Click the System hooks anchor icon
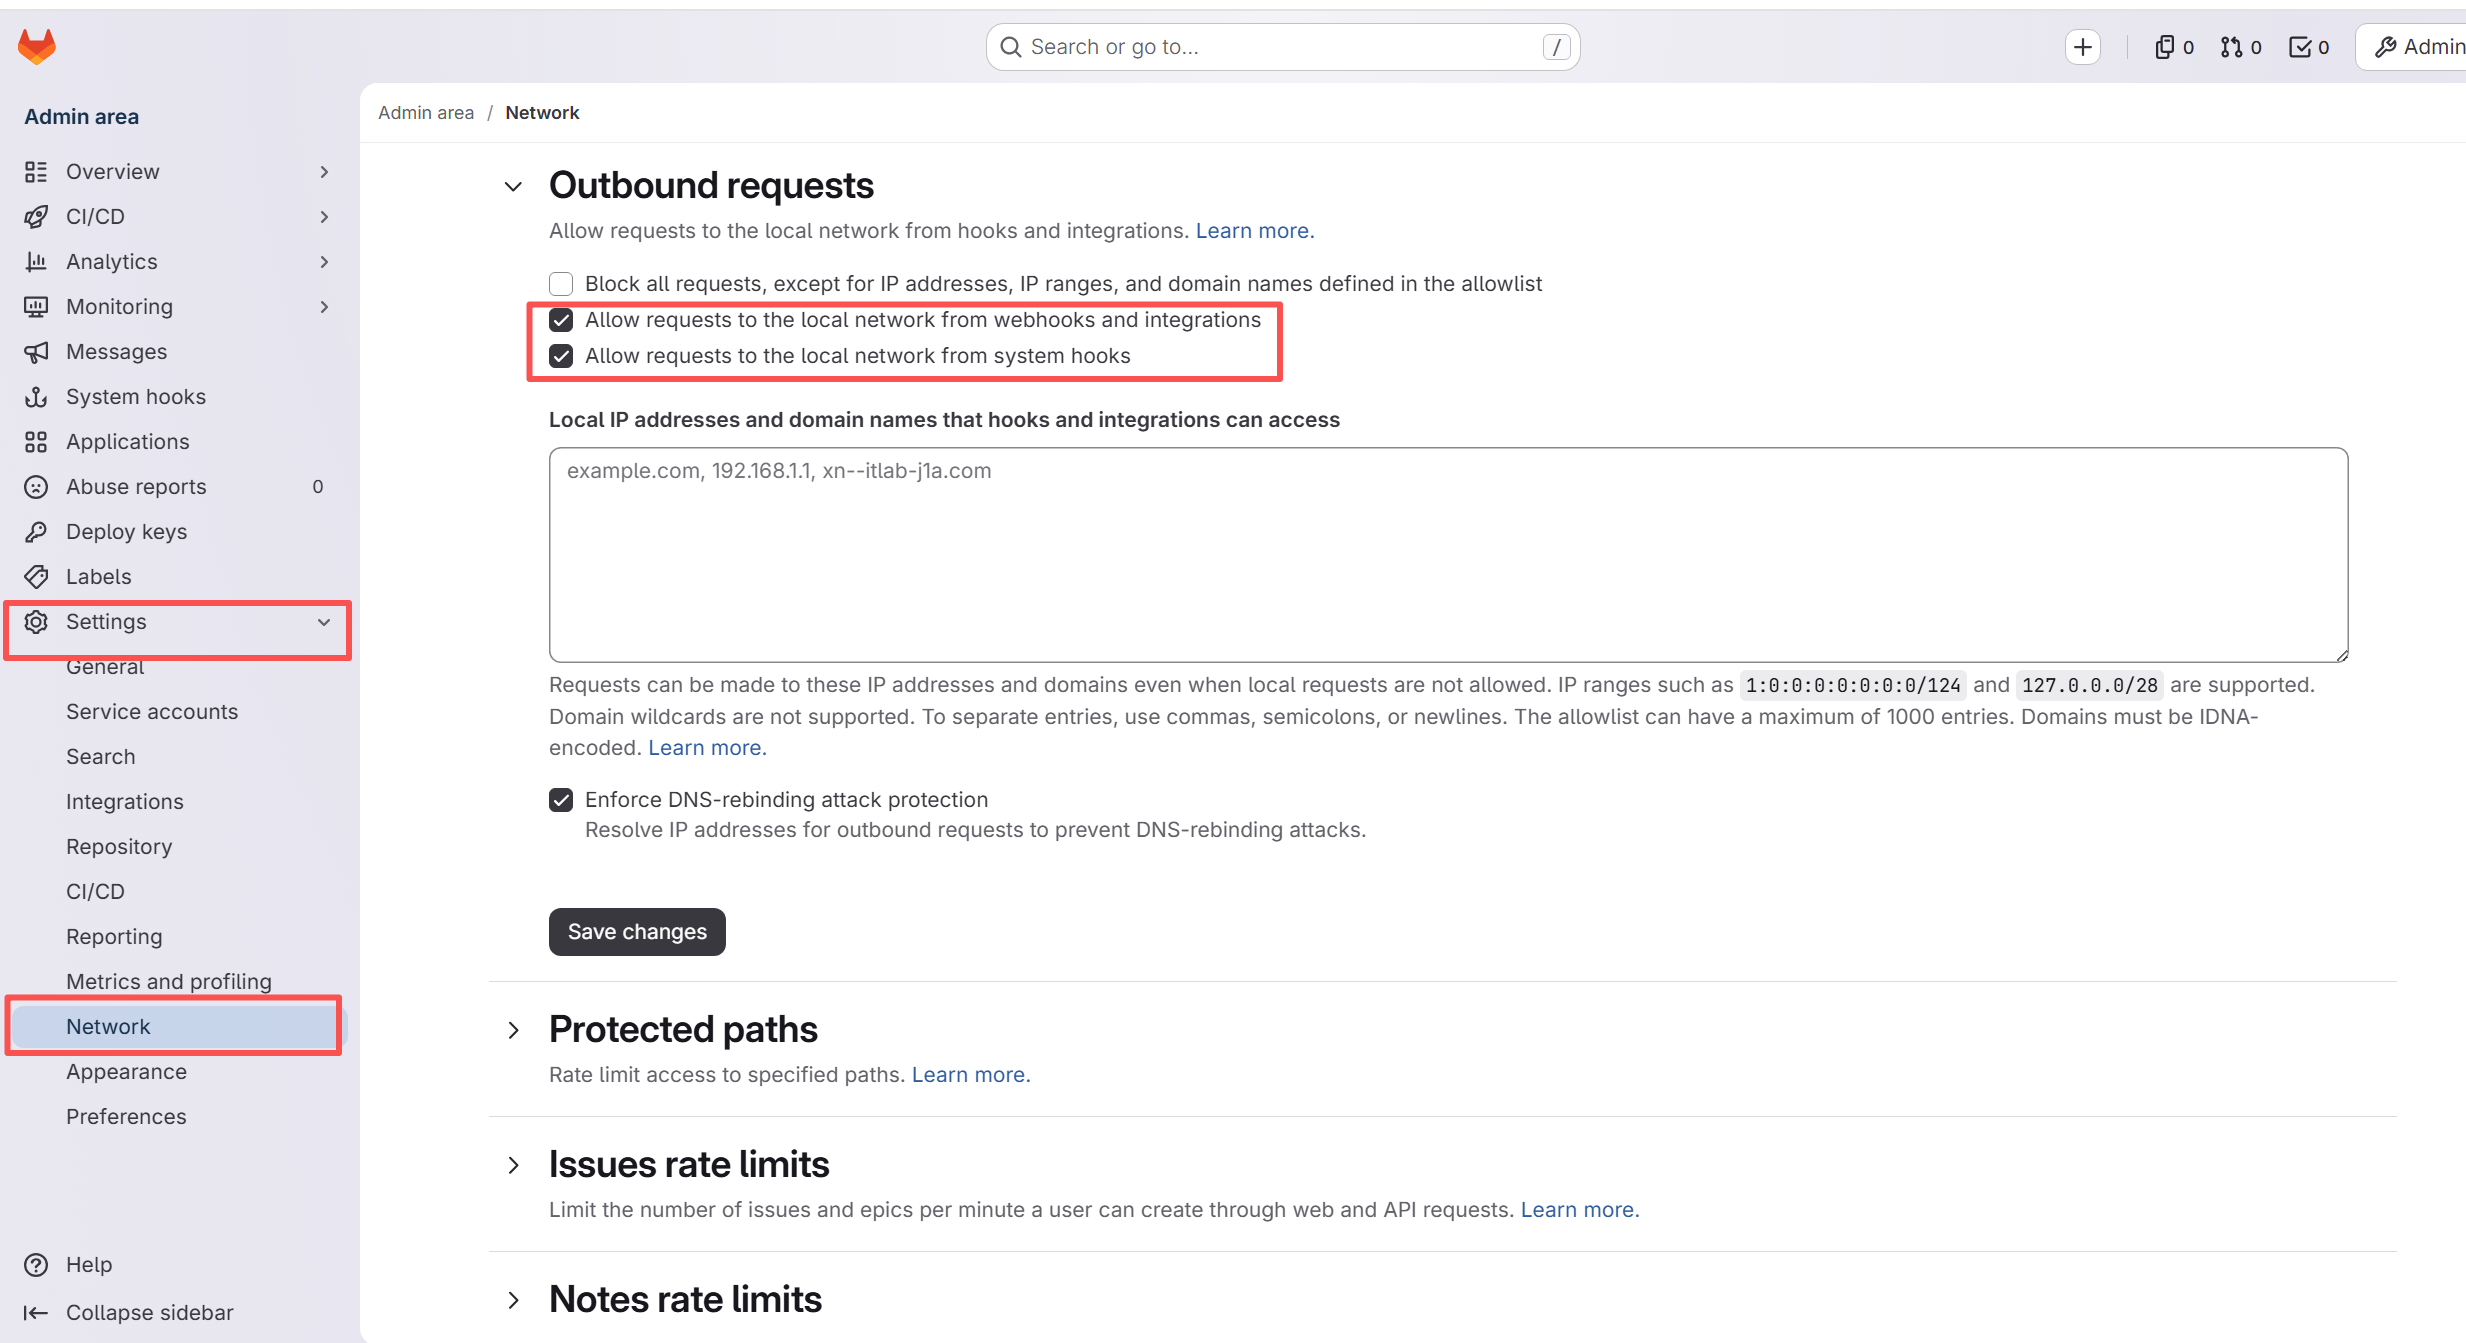Screen dimensions: 2466x1343 [36, 397]
